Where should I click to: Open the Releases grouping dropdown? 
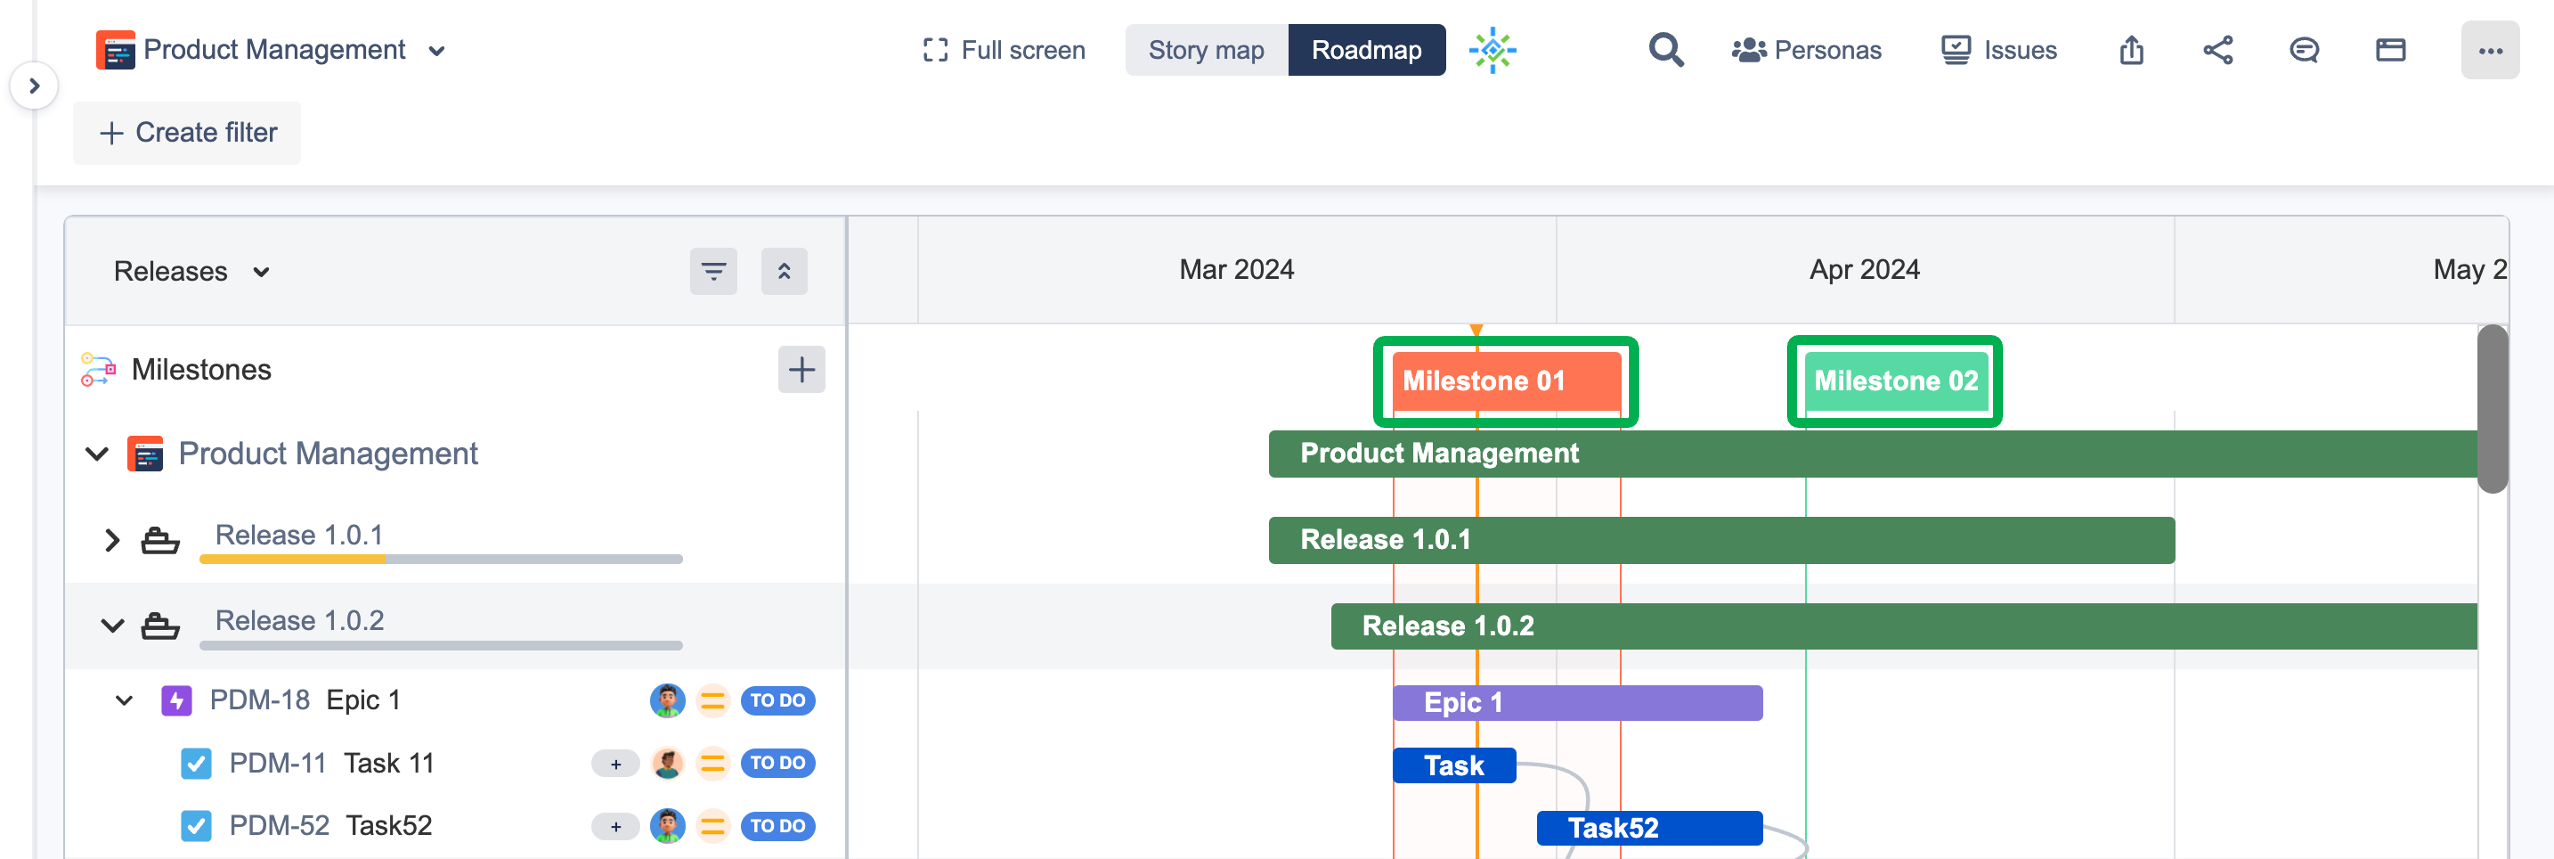(191, 271)
